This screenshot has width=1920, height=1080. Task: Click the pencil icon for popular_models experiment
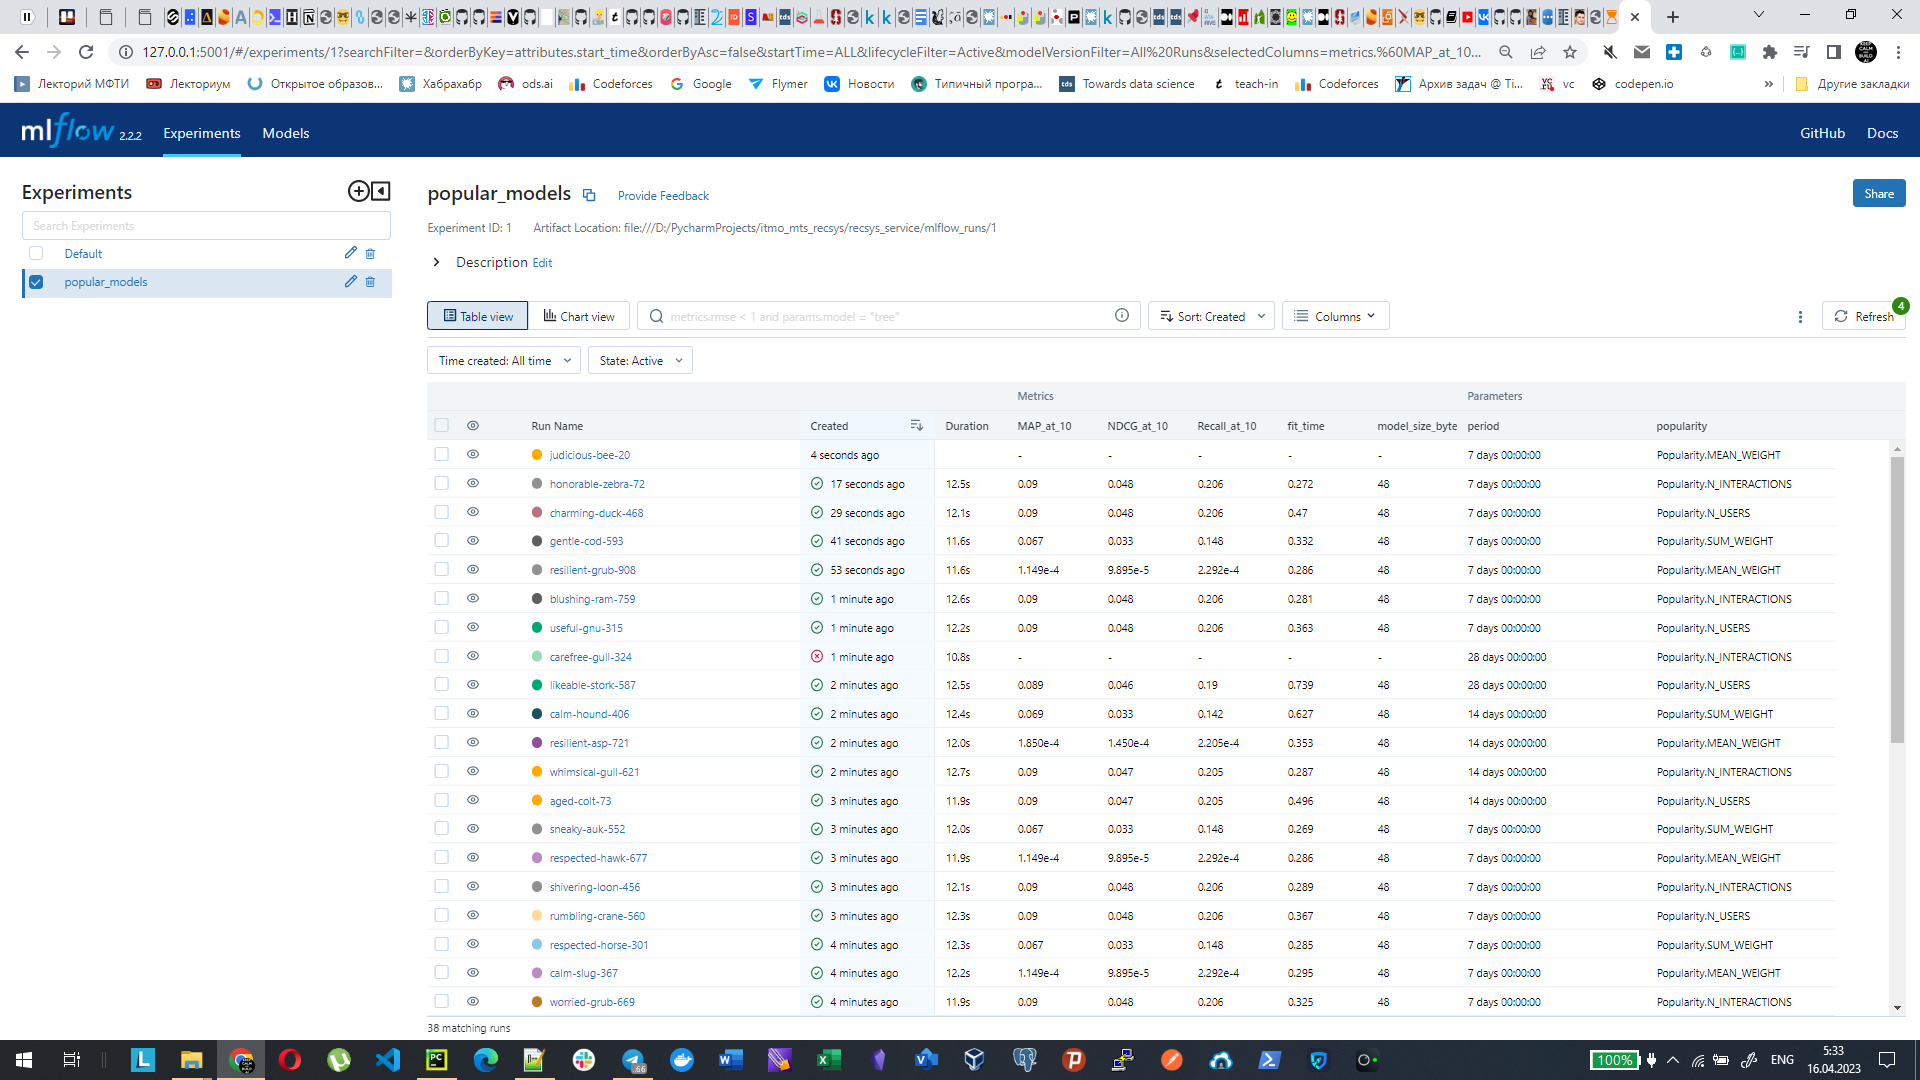[350, 282]
